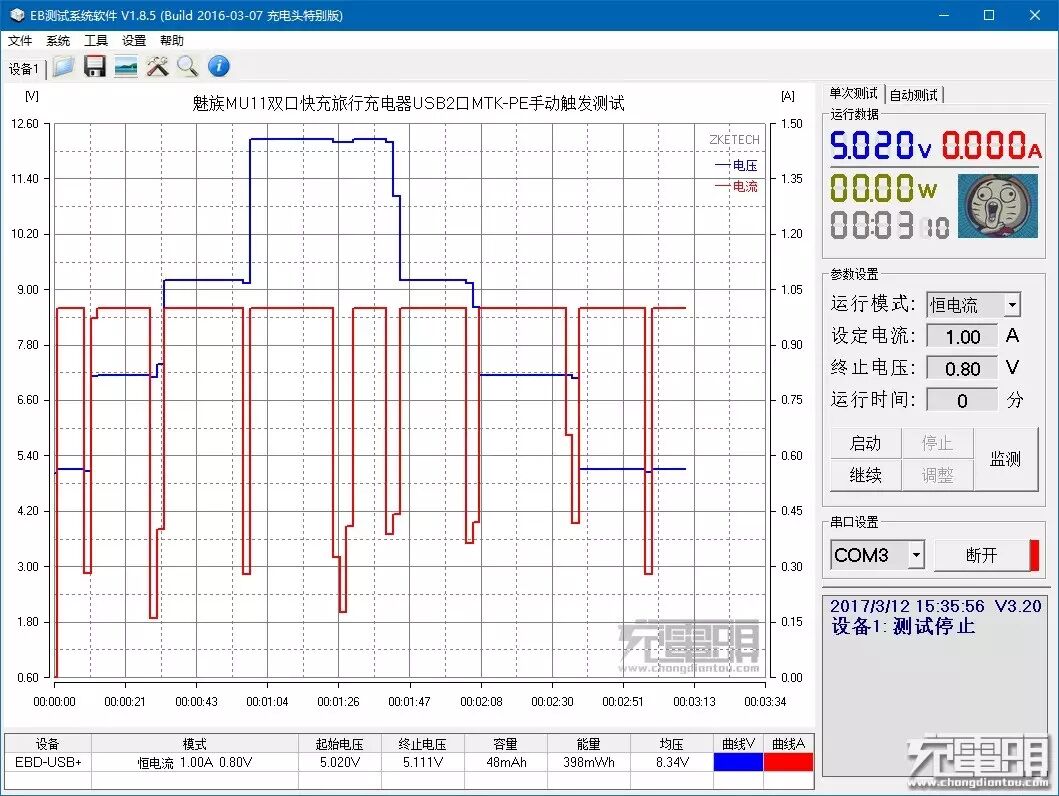Click the 电压 legend entry

(x=736, y=165)
